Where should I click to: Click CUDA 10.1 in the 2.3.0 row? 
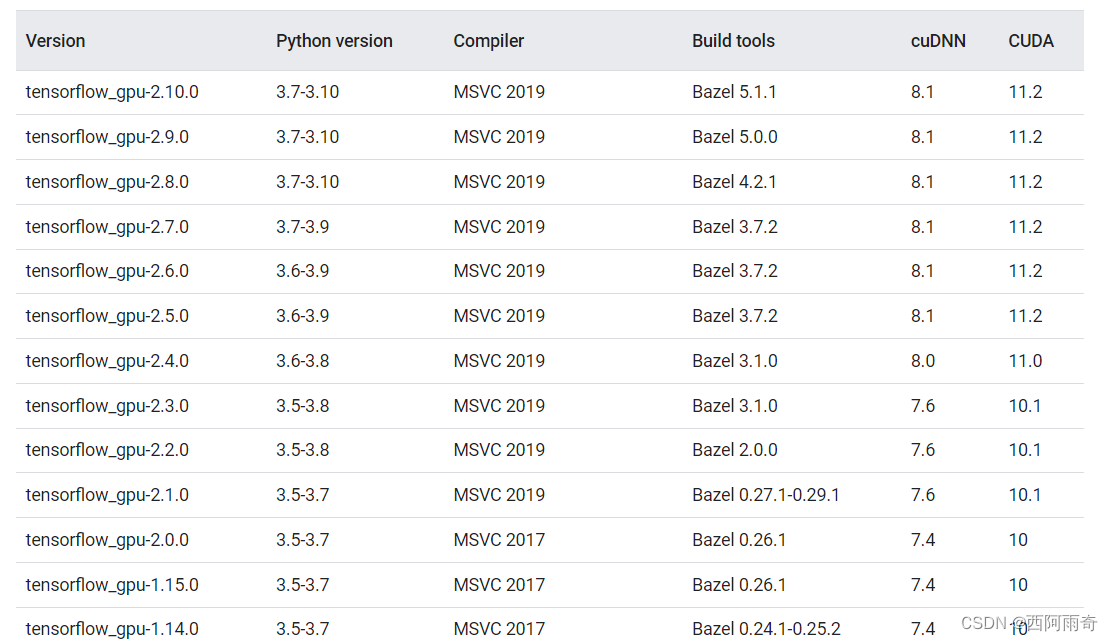point(1024,406)
